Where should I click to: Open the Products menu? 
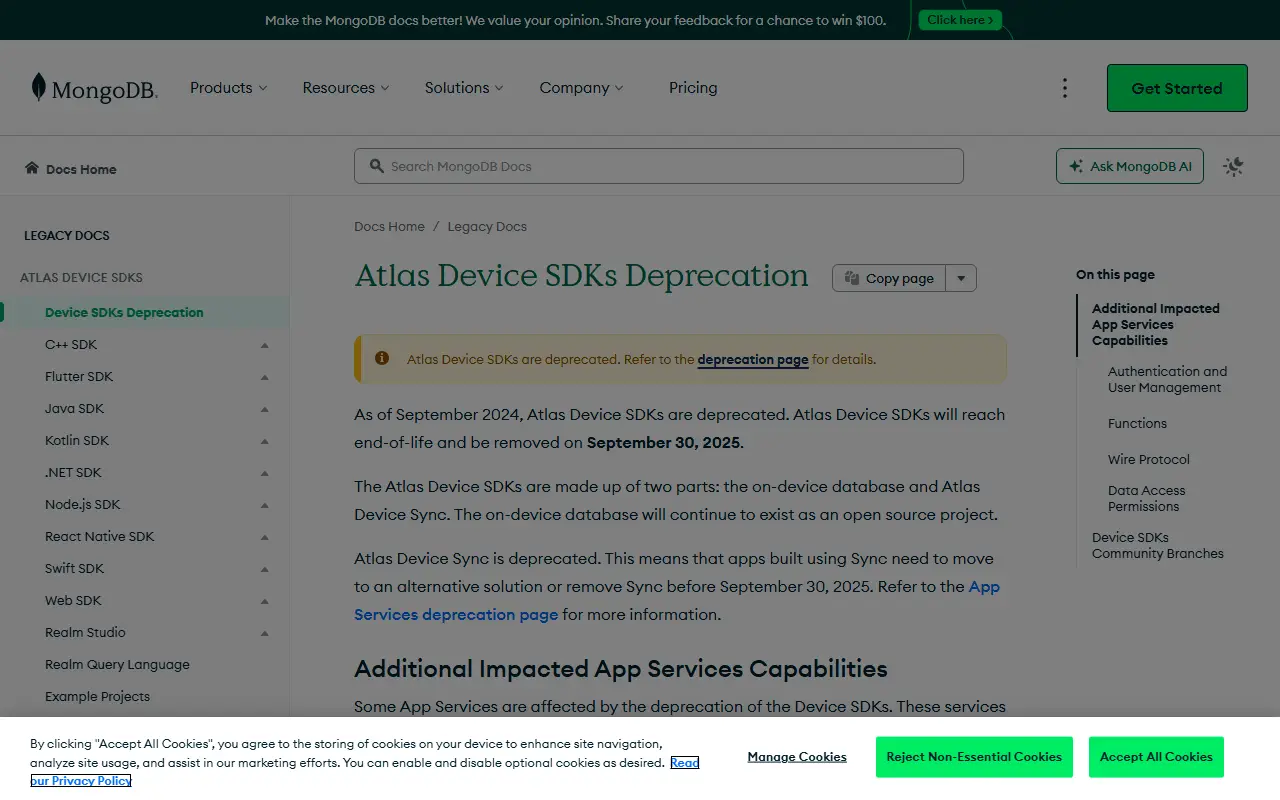pyautogui.click(x=229, y=88)
